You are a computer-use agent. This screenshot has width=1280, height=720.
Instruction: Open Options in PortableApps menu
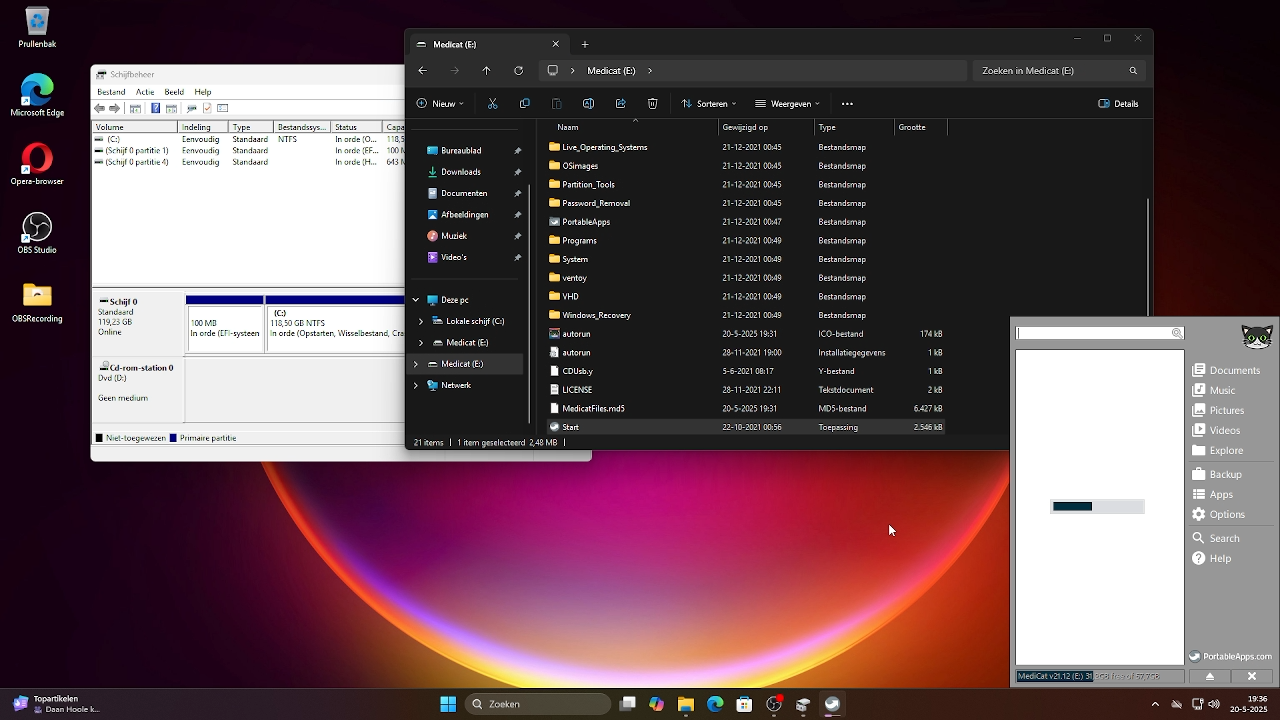[x=1218, y=514]
